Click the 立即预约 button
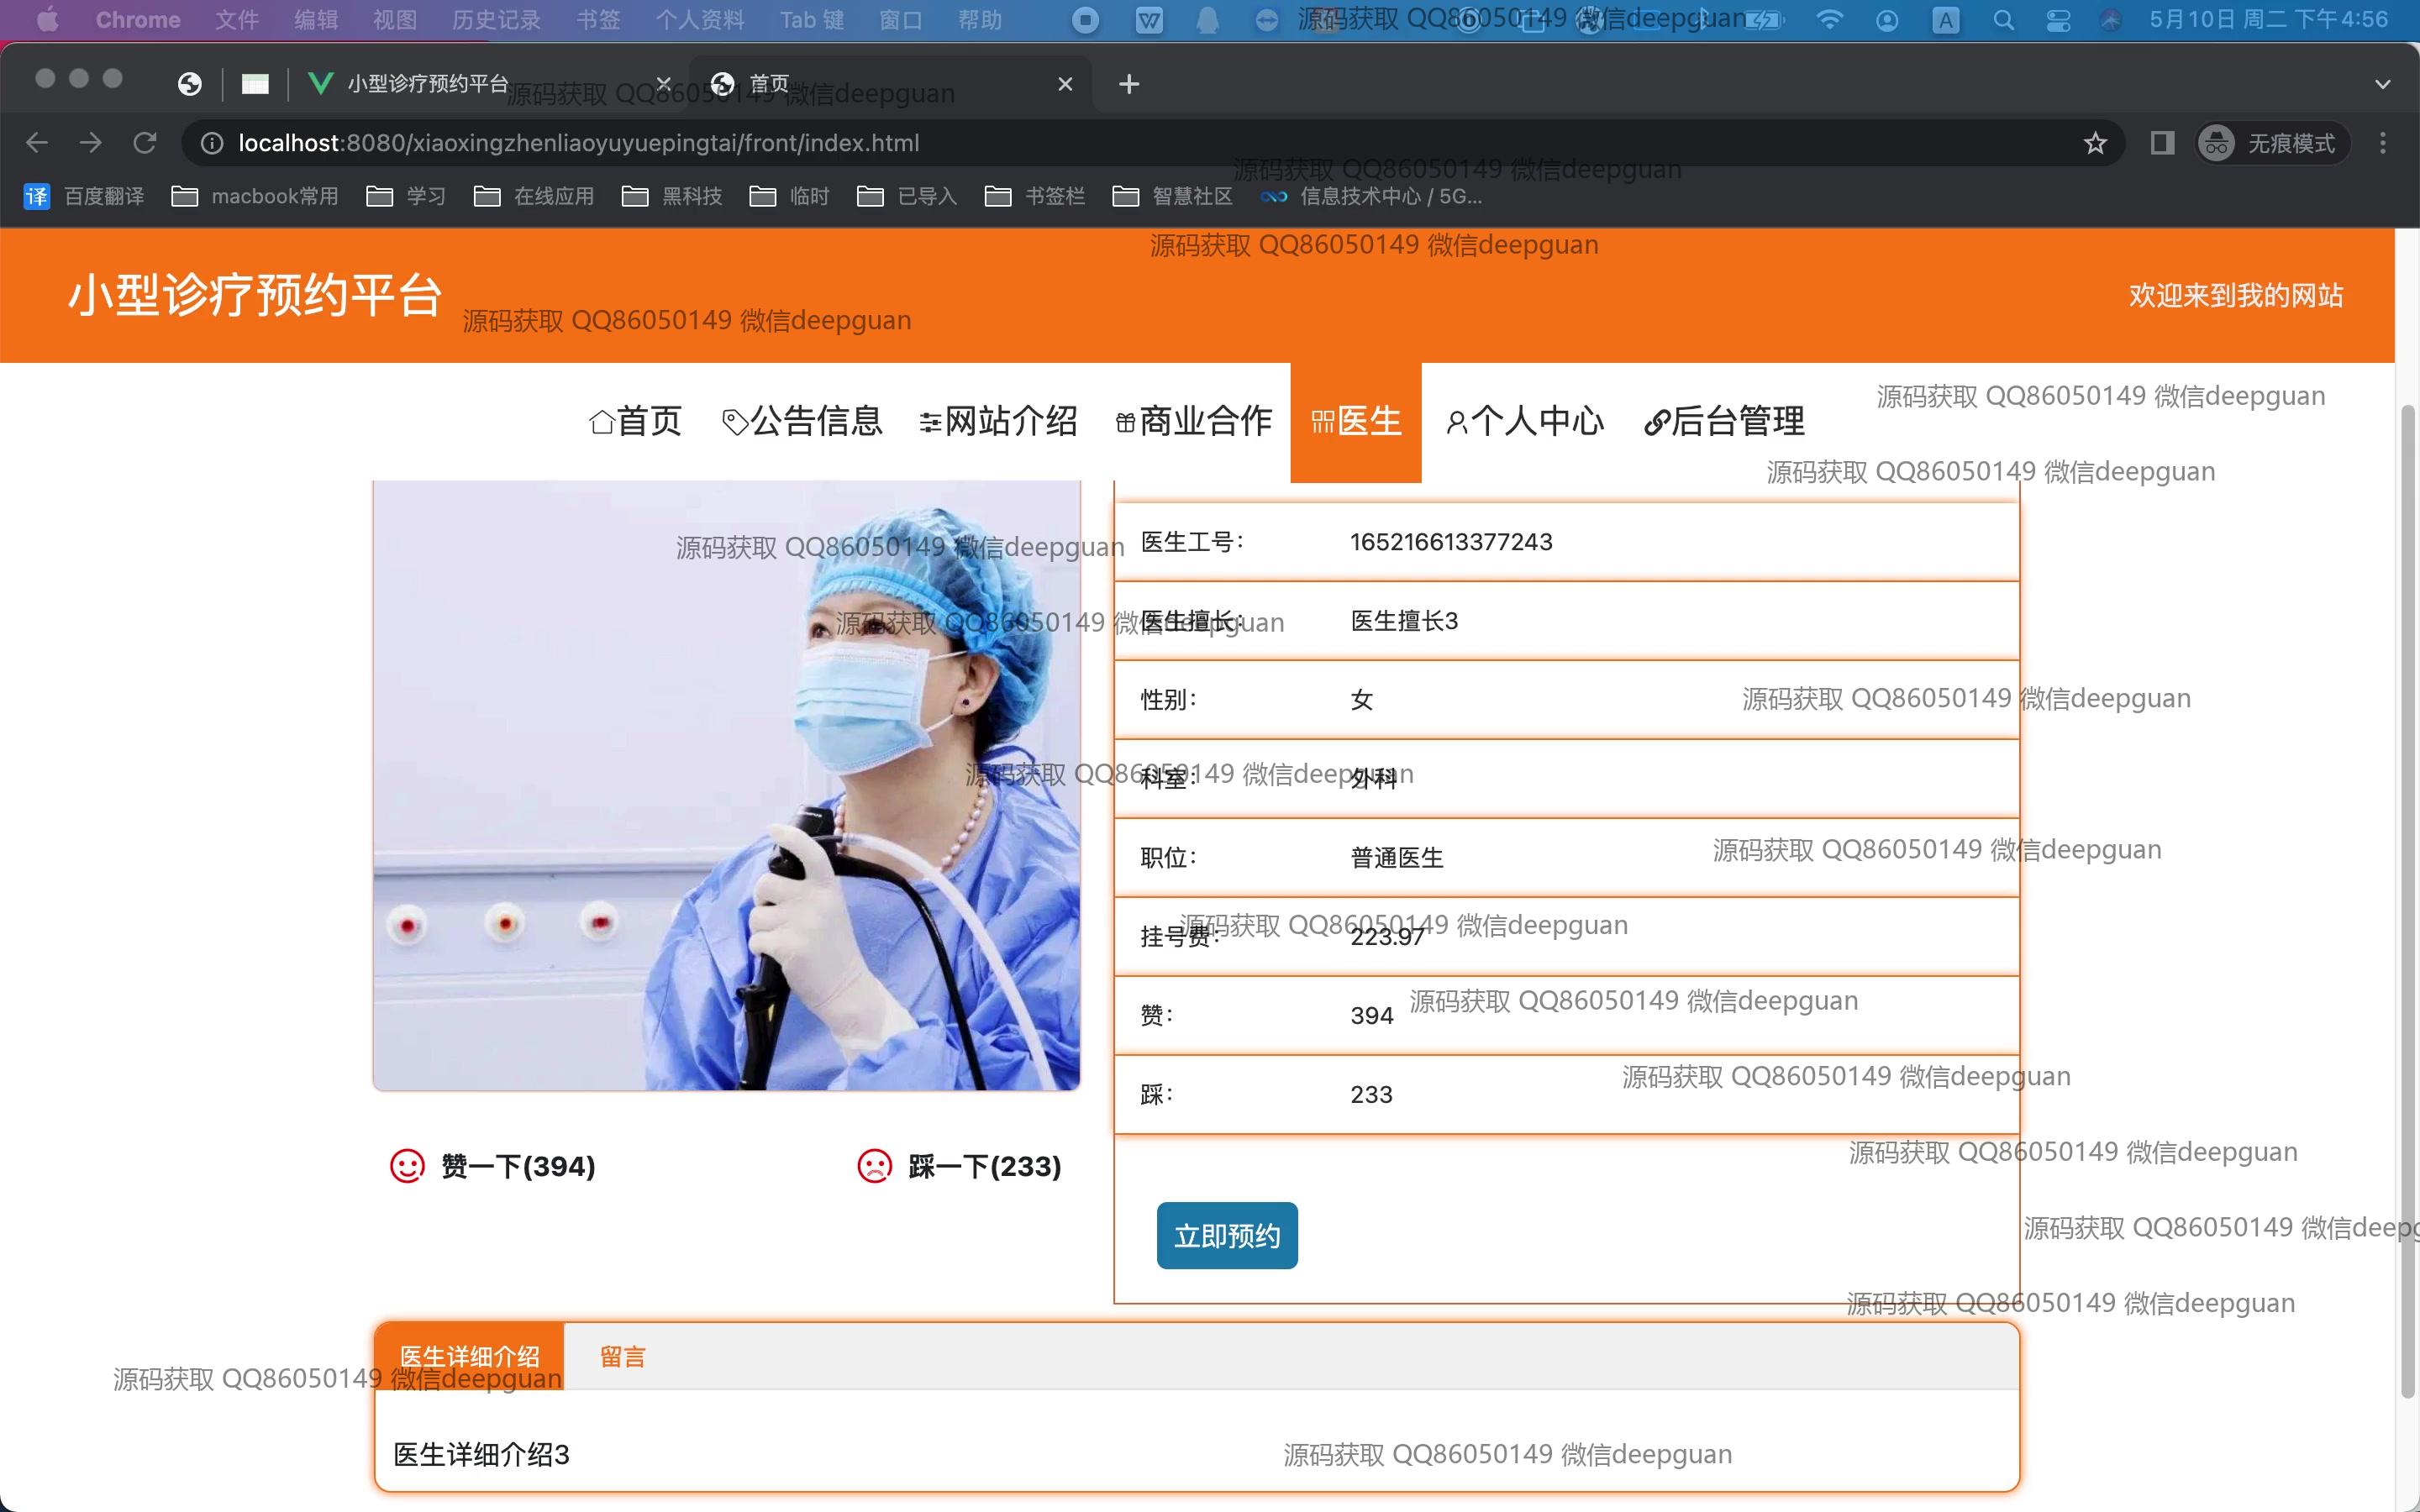 [x=1227, y=1236]
